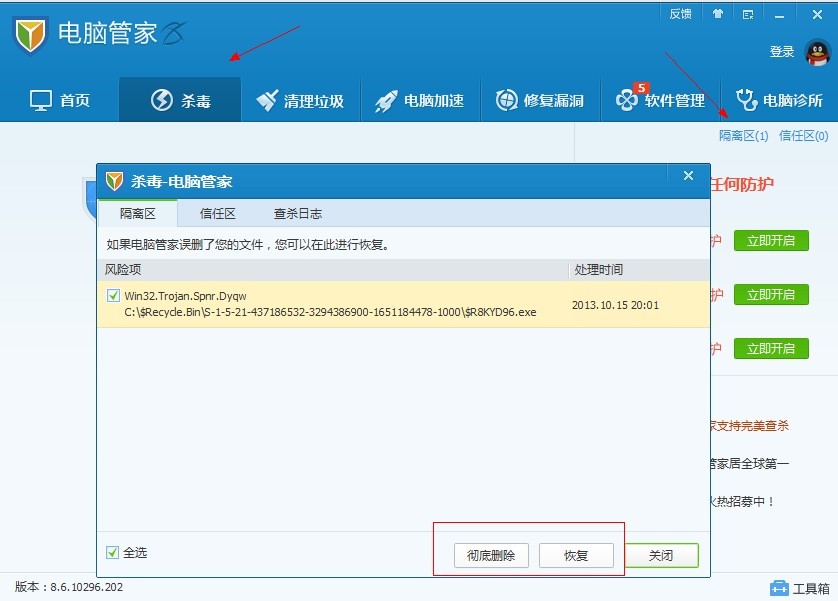Click the 关闭 button in dialog
The width and height of the screenshot is (838, 601).
(x=661, y=556)
